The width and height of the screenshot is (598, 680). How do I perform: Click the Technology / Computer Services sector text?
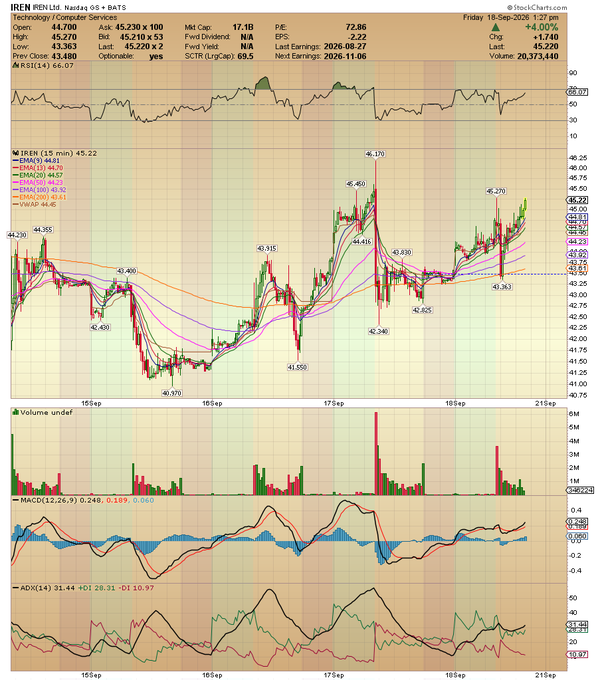tap(65, 17)
